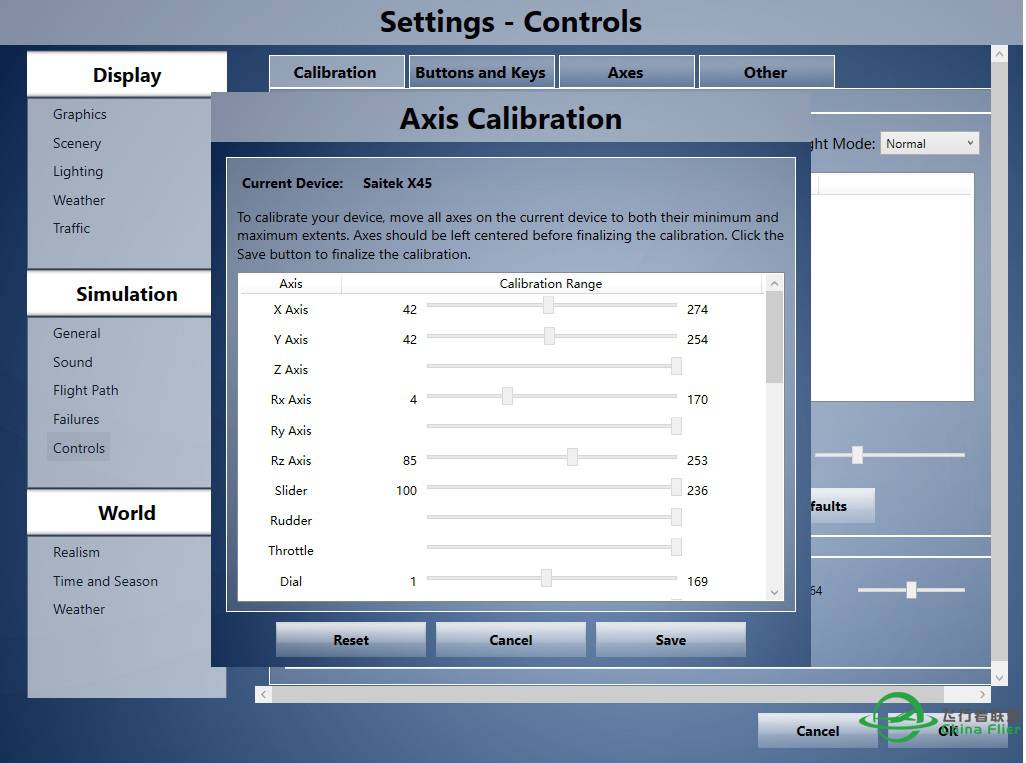Select Realism under World
This screenshot has height=763, width=1026.
(76, 552)
